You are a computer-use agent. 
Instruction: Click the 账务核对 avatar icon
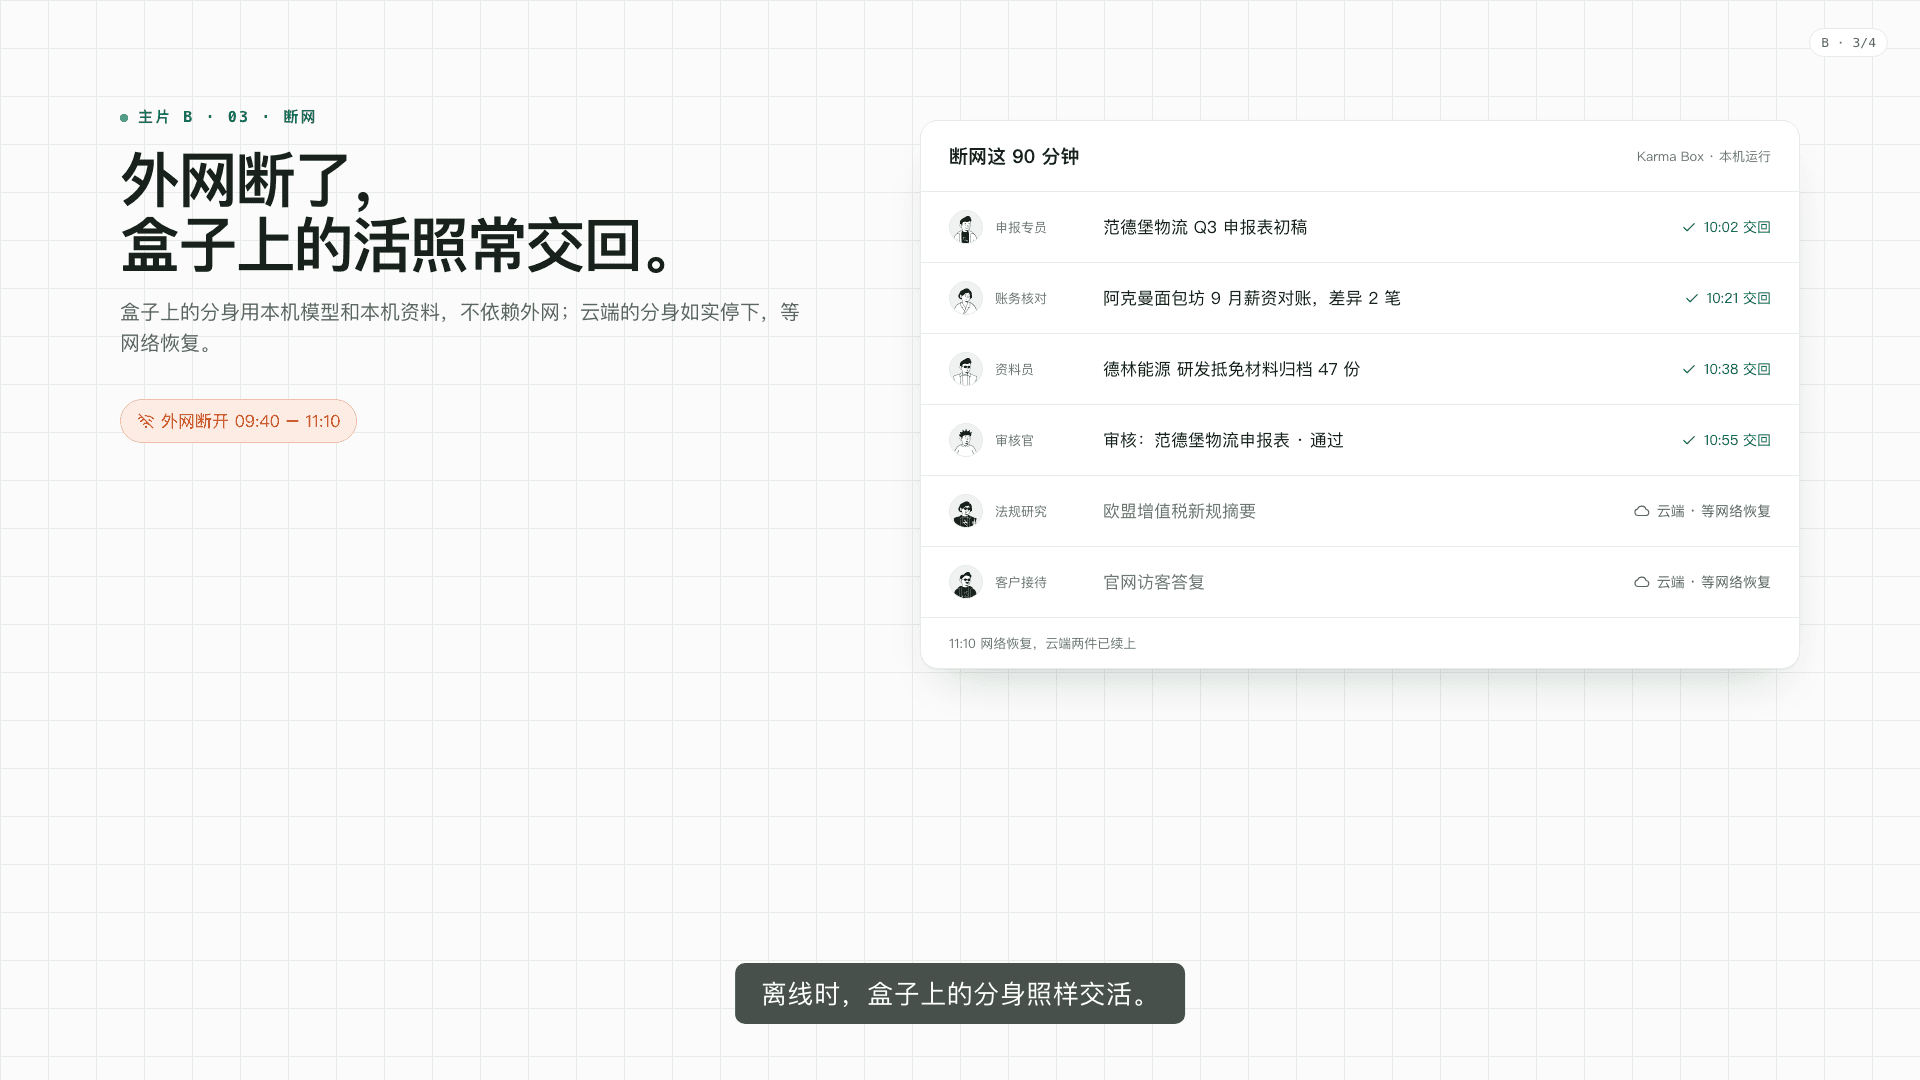pyautogui.click(x=965, y=298)
